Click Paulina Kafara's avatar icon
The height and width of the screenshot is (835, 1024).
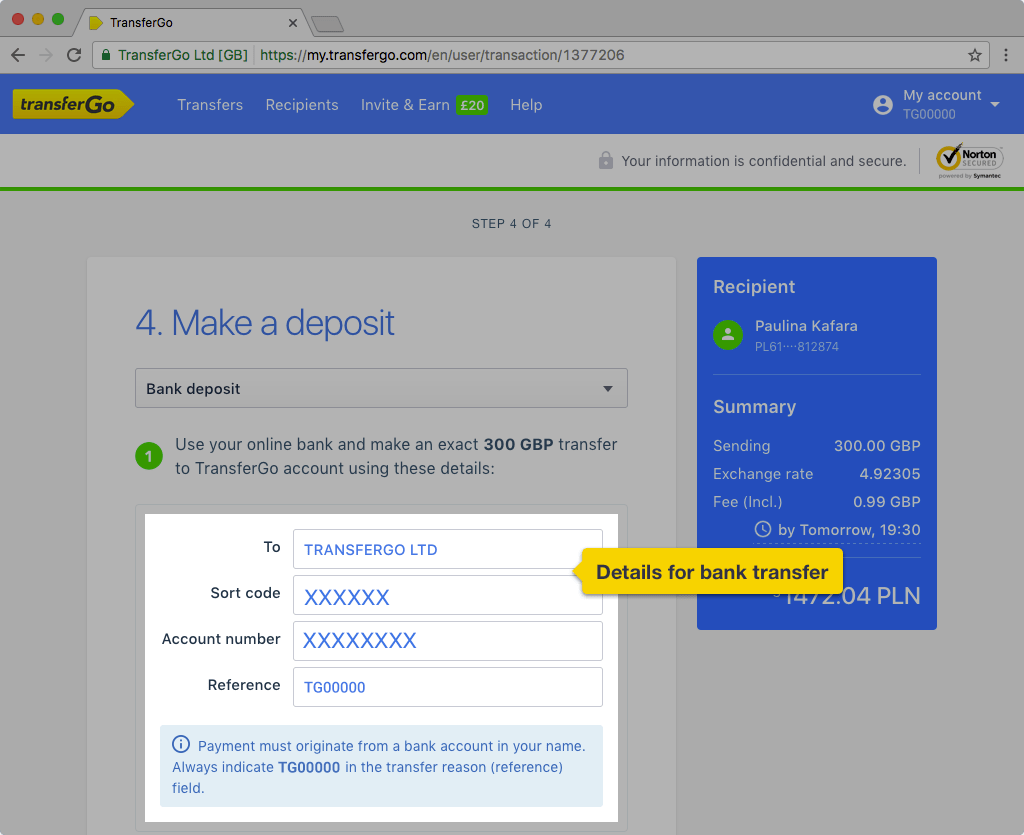pos(728,335)
